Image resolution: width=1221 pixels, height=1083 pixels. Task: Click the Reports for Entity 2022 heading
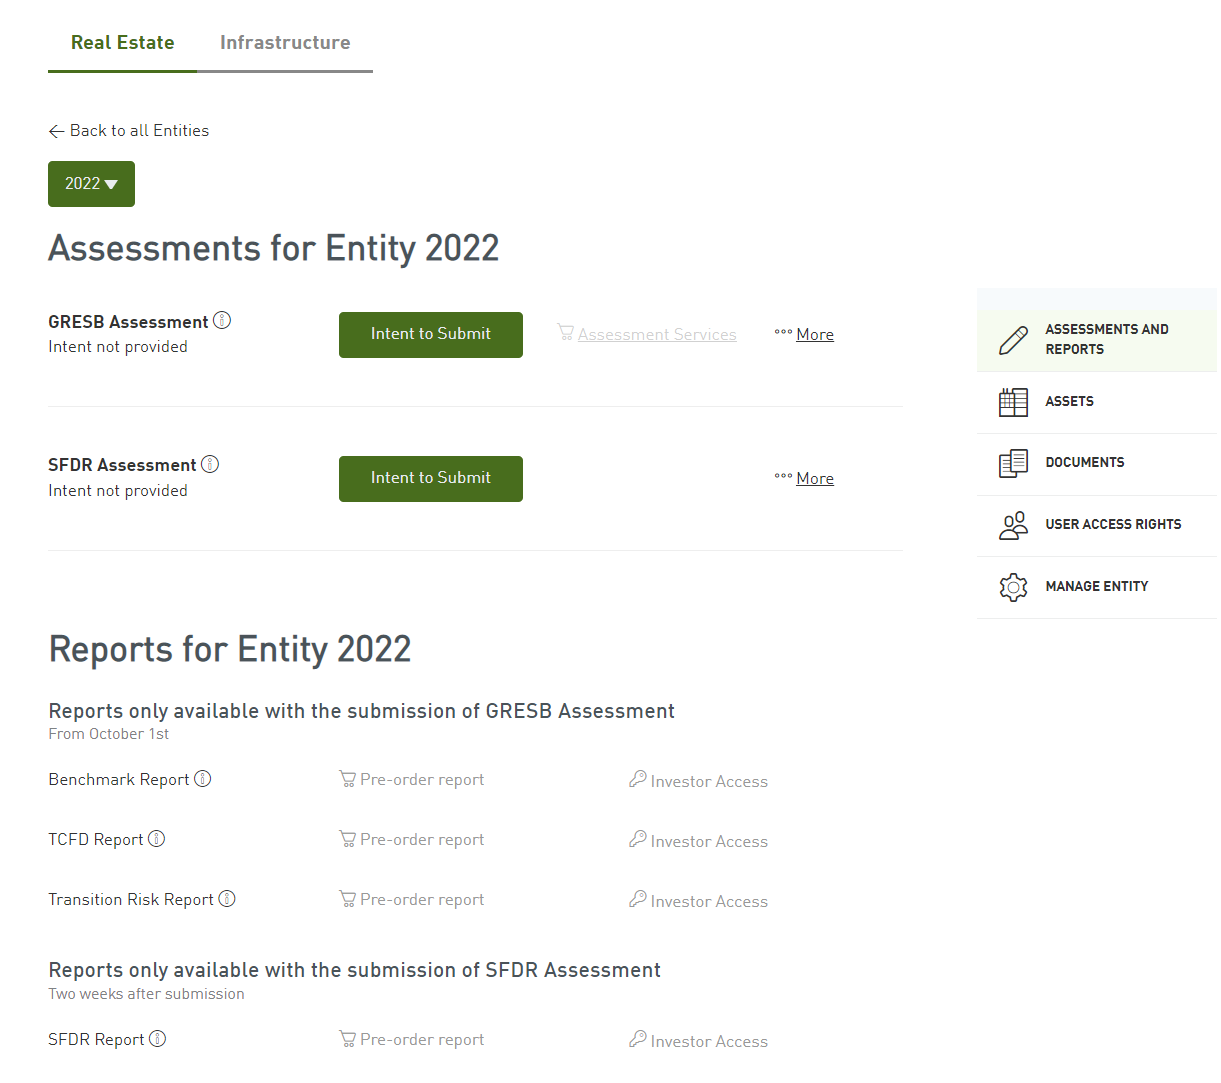pyautogui.click(x=230, y=650)
